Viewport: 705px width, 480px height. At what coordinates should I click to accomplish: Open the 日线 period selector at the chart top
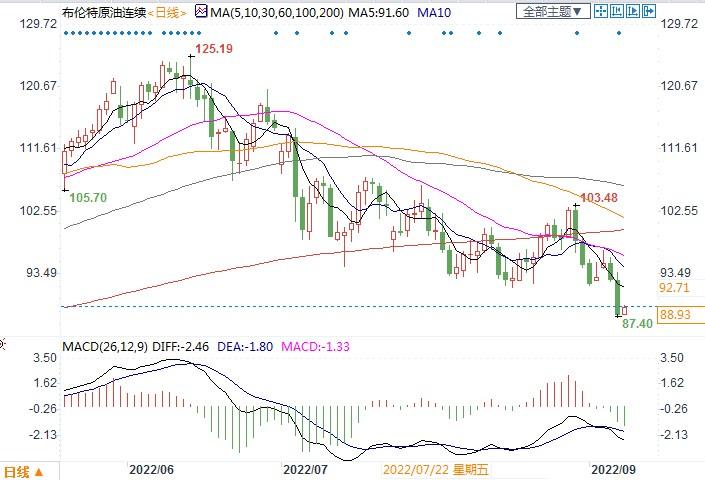167,13
